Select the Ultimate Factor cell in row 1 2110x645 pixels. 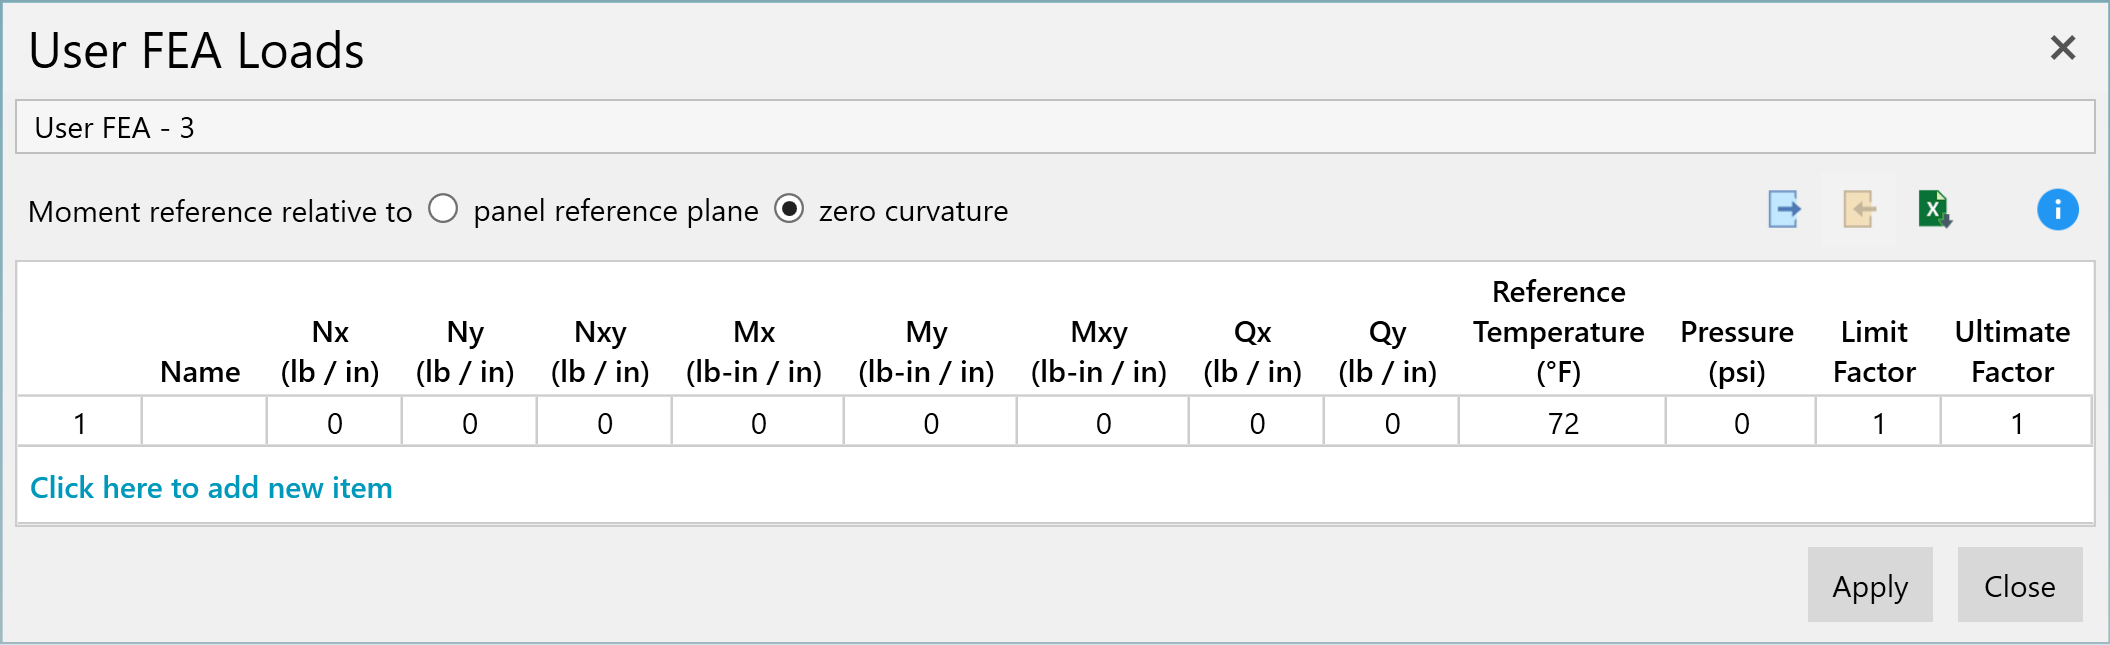point(2016,422)
